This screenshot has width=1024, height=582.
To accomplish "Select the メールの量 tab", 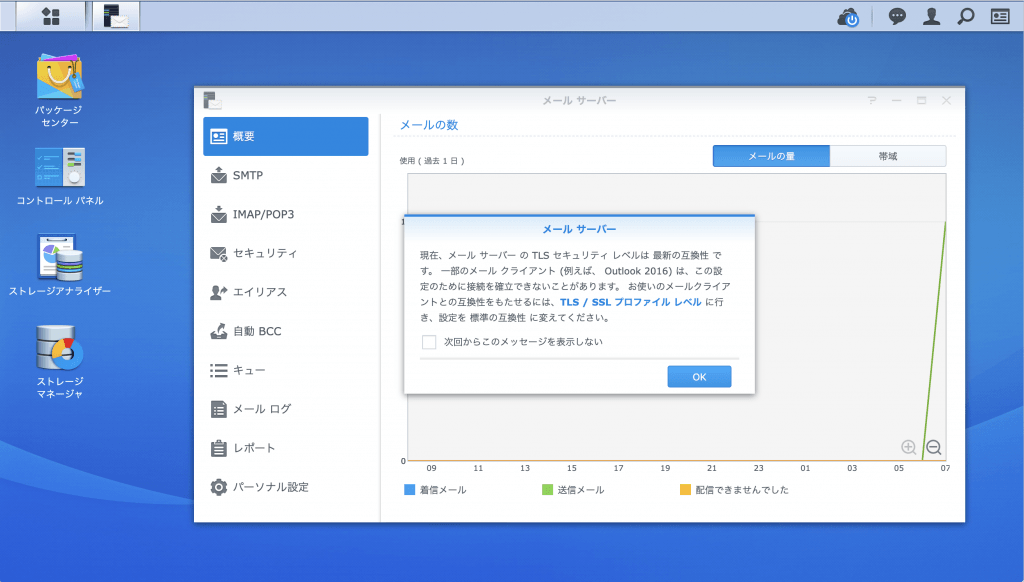I will [771, 156].
